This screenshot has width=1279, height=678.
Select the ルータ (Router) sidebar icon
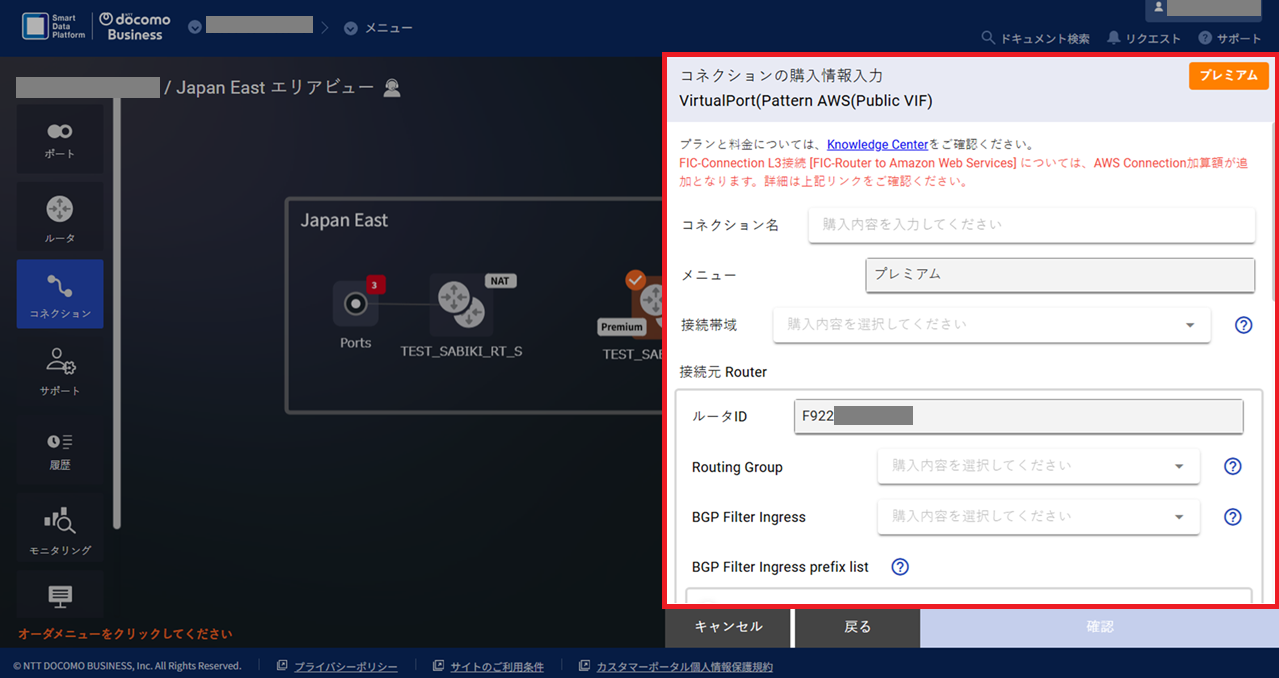pyautogui.click(x=59, y=217)
